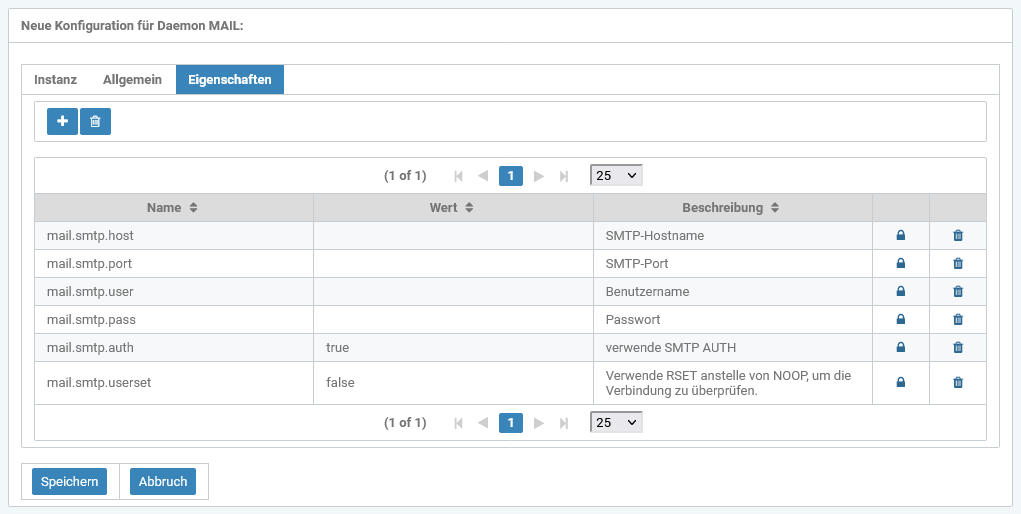Open the top rows-per-page dropdown
This screenshot has width=1021, height=514.
tap(616, 176)
